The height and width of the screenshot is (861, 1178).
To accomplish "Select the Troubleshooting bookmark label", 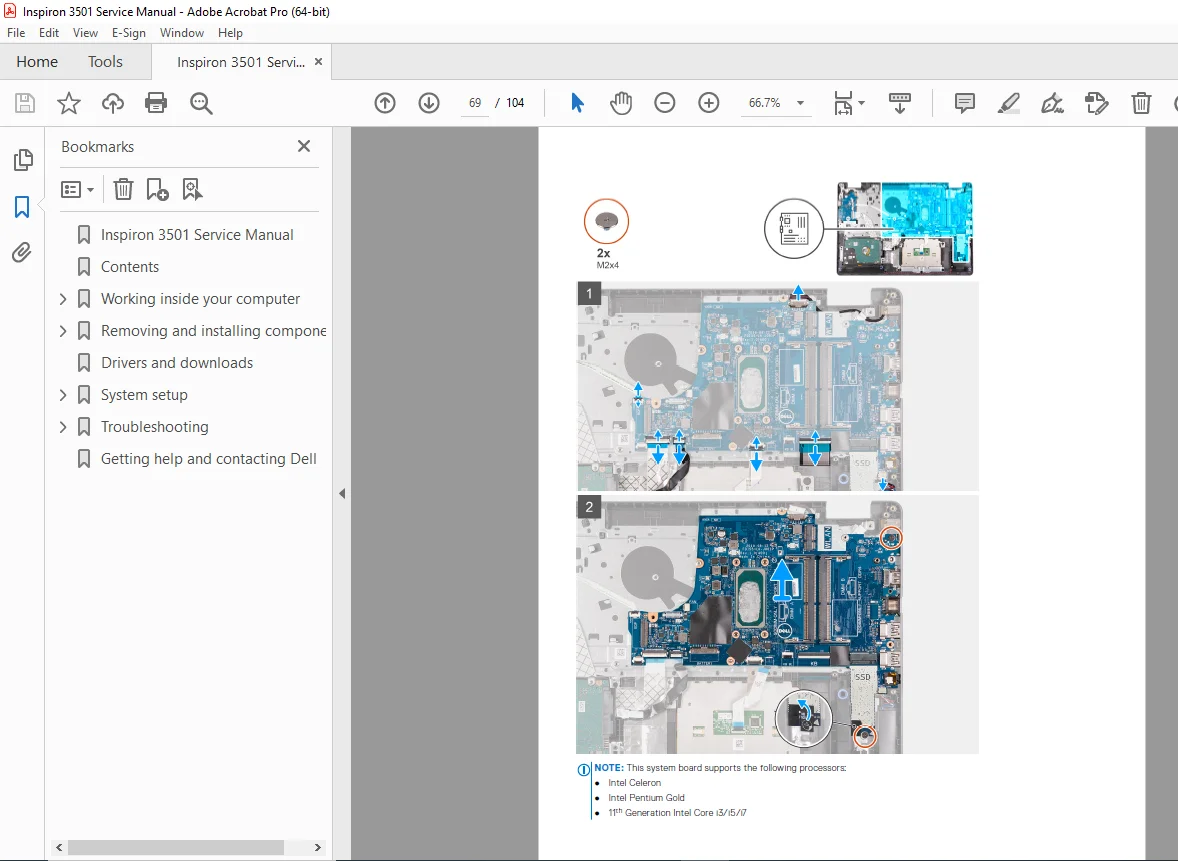I will [x=155, y=427].
